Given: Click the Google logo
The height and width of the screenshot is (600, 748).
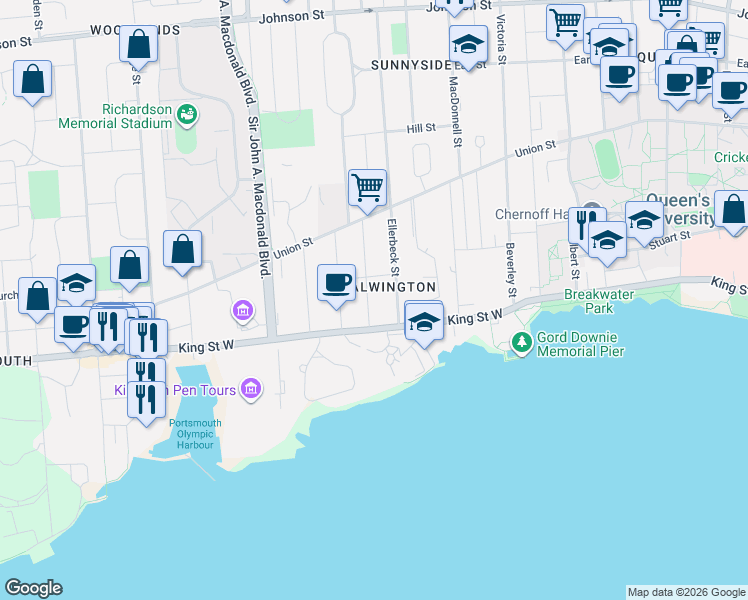Looking at the screenshot, I should pyautogui.click(x=33, y=588).
